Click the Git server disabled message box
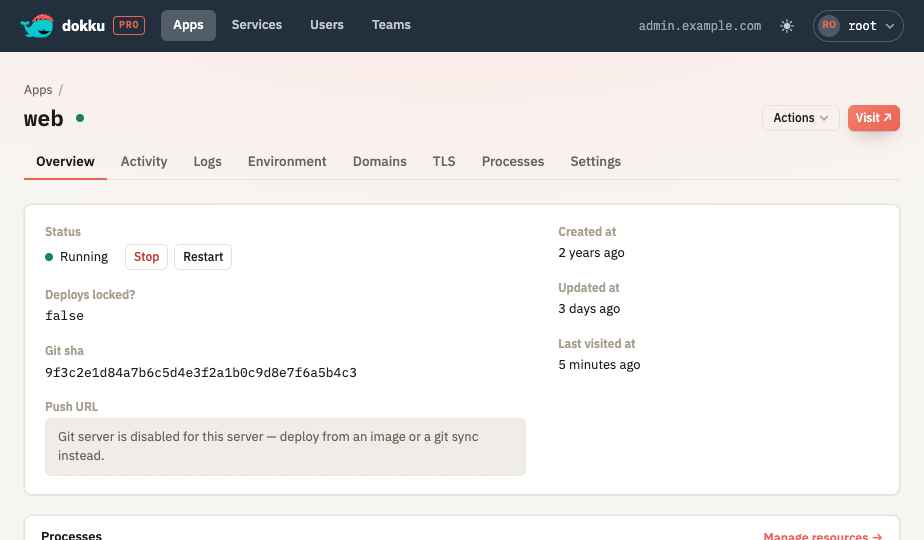Image resolution: width=924 pixels, height=540 pixels. point(285,446)
